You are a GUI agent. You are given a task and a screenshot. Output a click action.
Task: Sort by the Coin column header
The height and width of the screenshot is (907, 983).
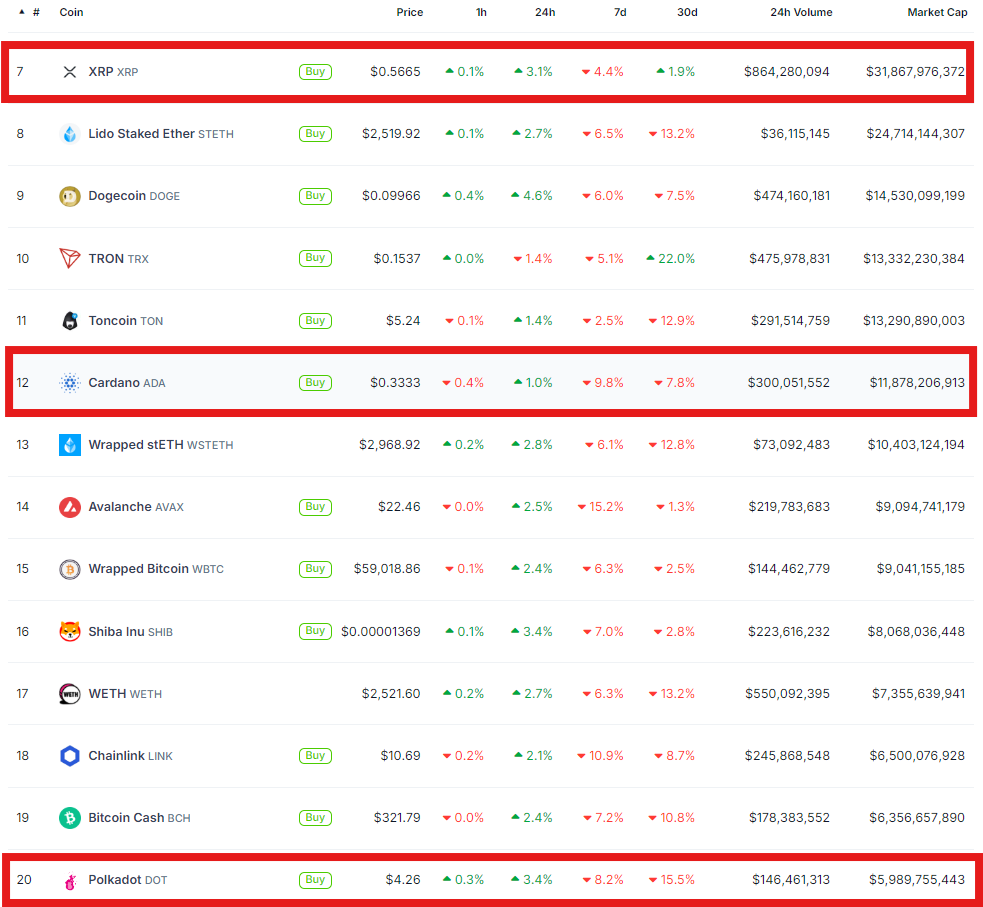tap(71, 12)
